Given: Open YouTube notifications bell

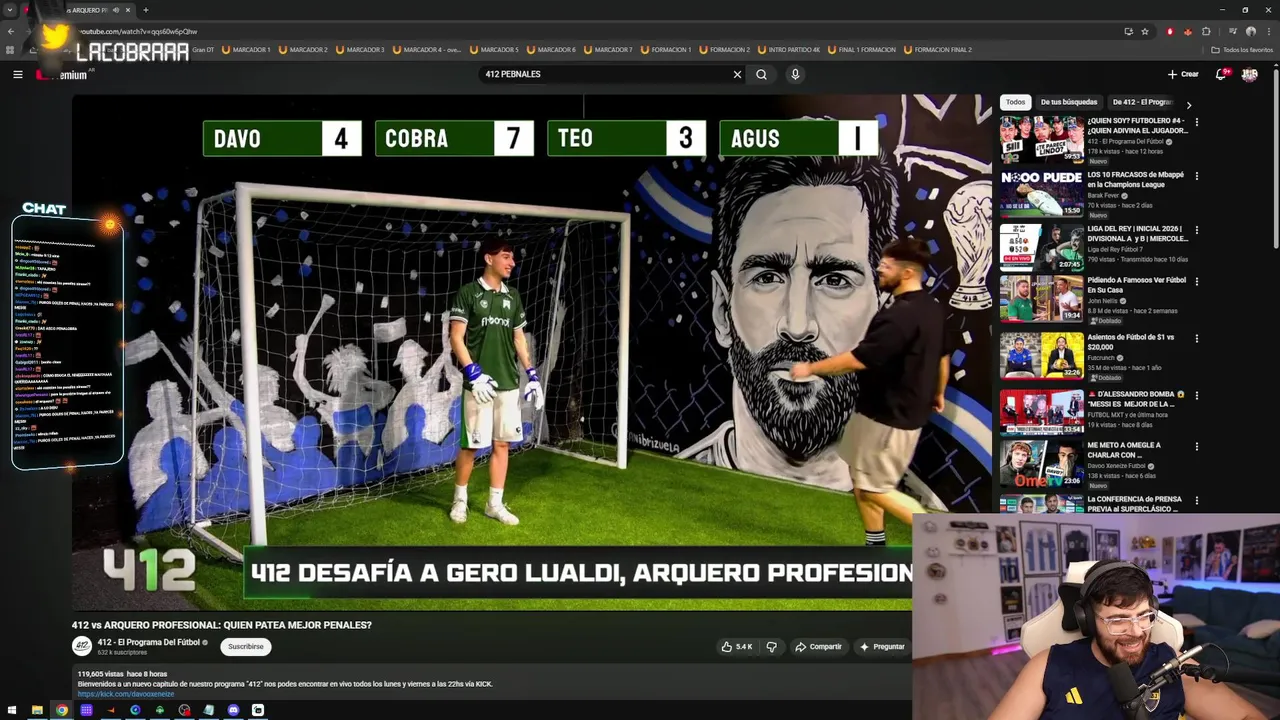Looking at the screenshot, I should 1221,74.
